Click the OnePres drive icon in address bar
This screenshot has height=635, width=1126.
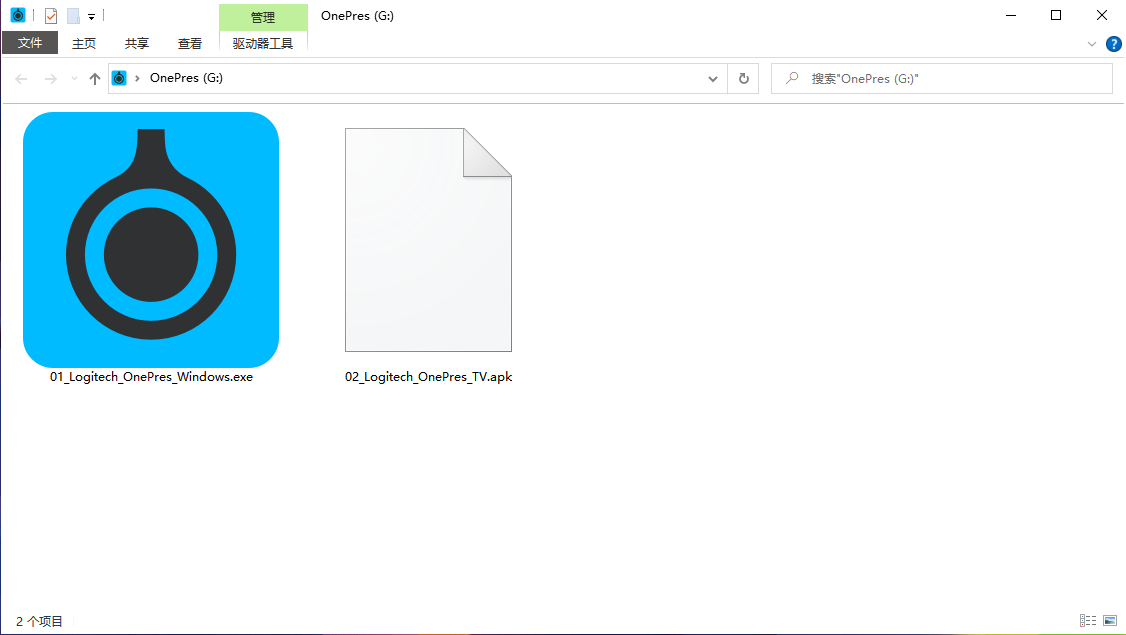tap(119, 78)
